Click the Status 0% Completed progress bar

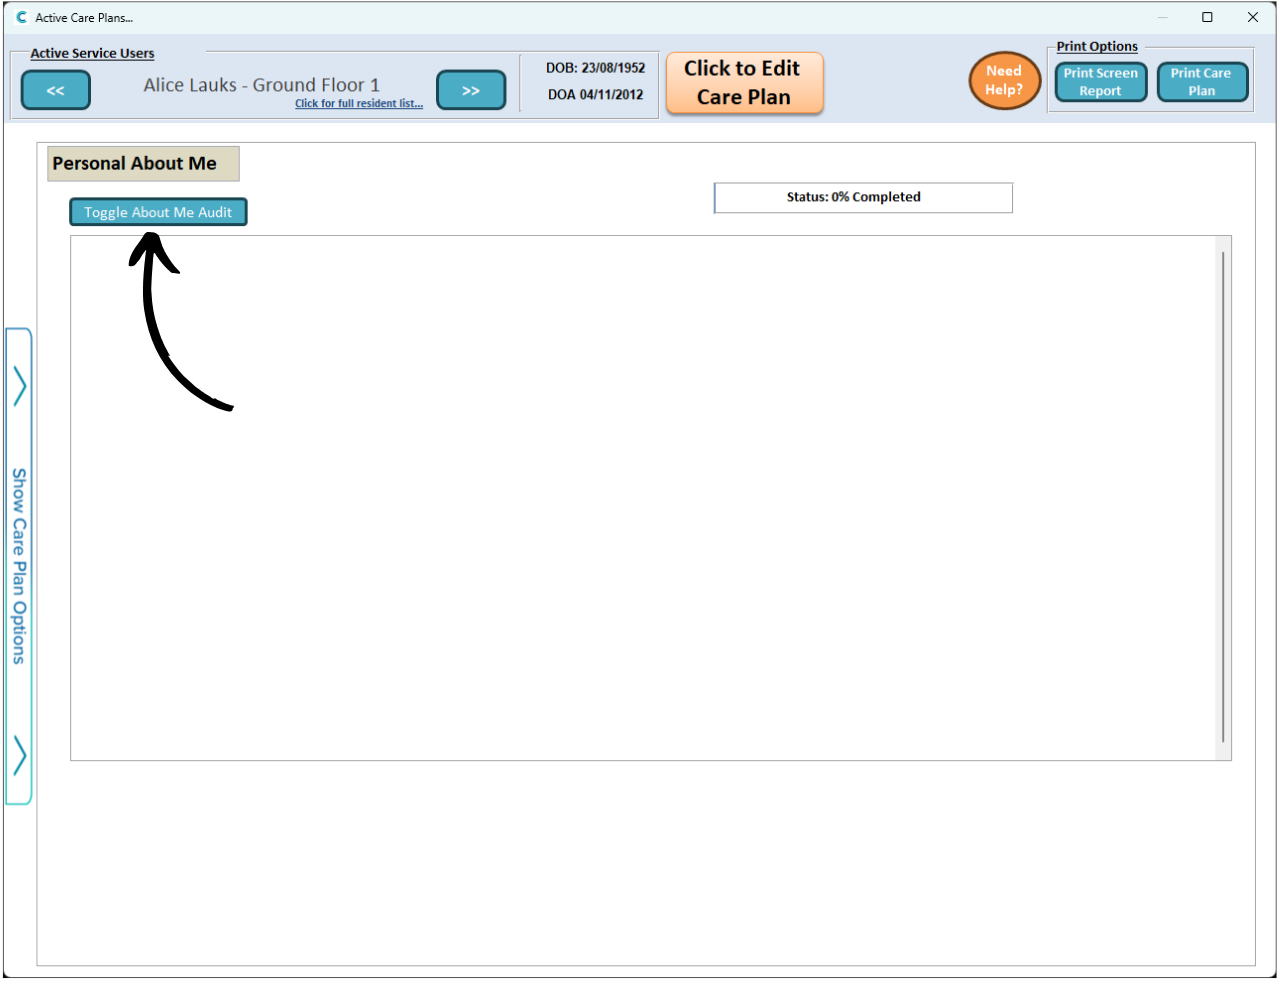click(863, 198)
